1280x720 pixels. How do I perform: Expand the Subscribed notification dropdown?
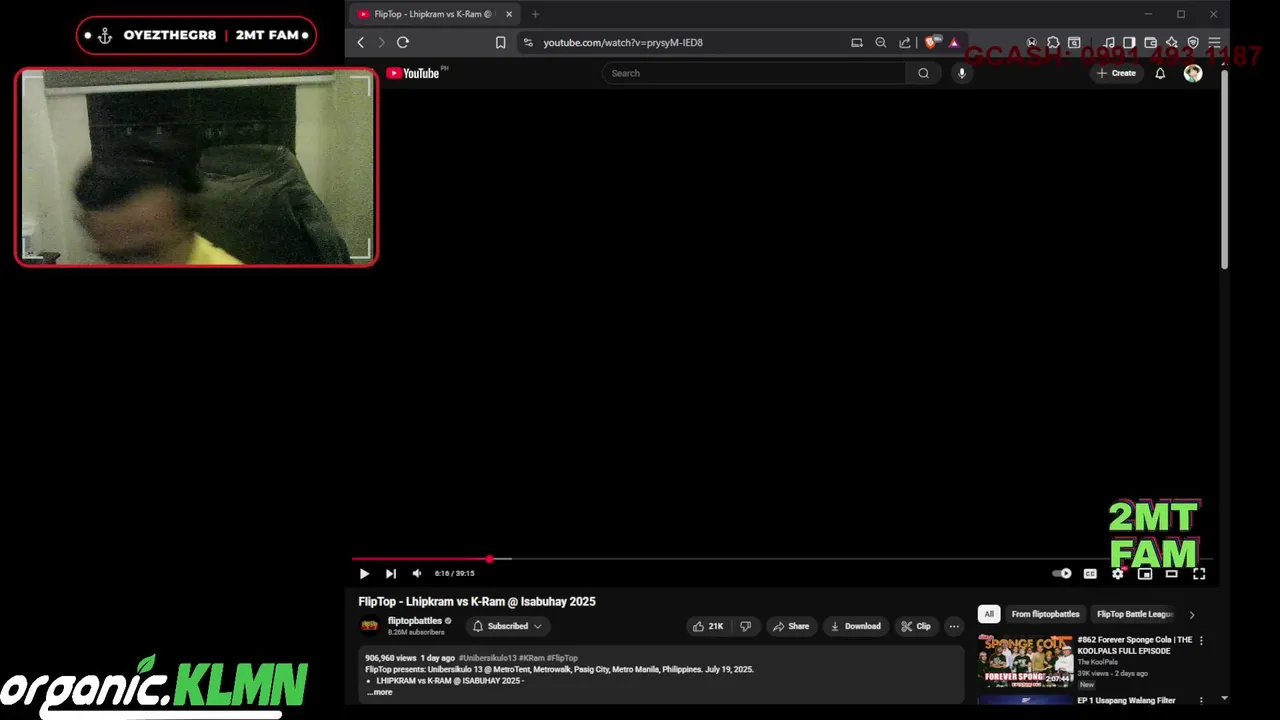507,626
